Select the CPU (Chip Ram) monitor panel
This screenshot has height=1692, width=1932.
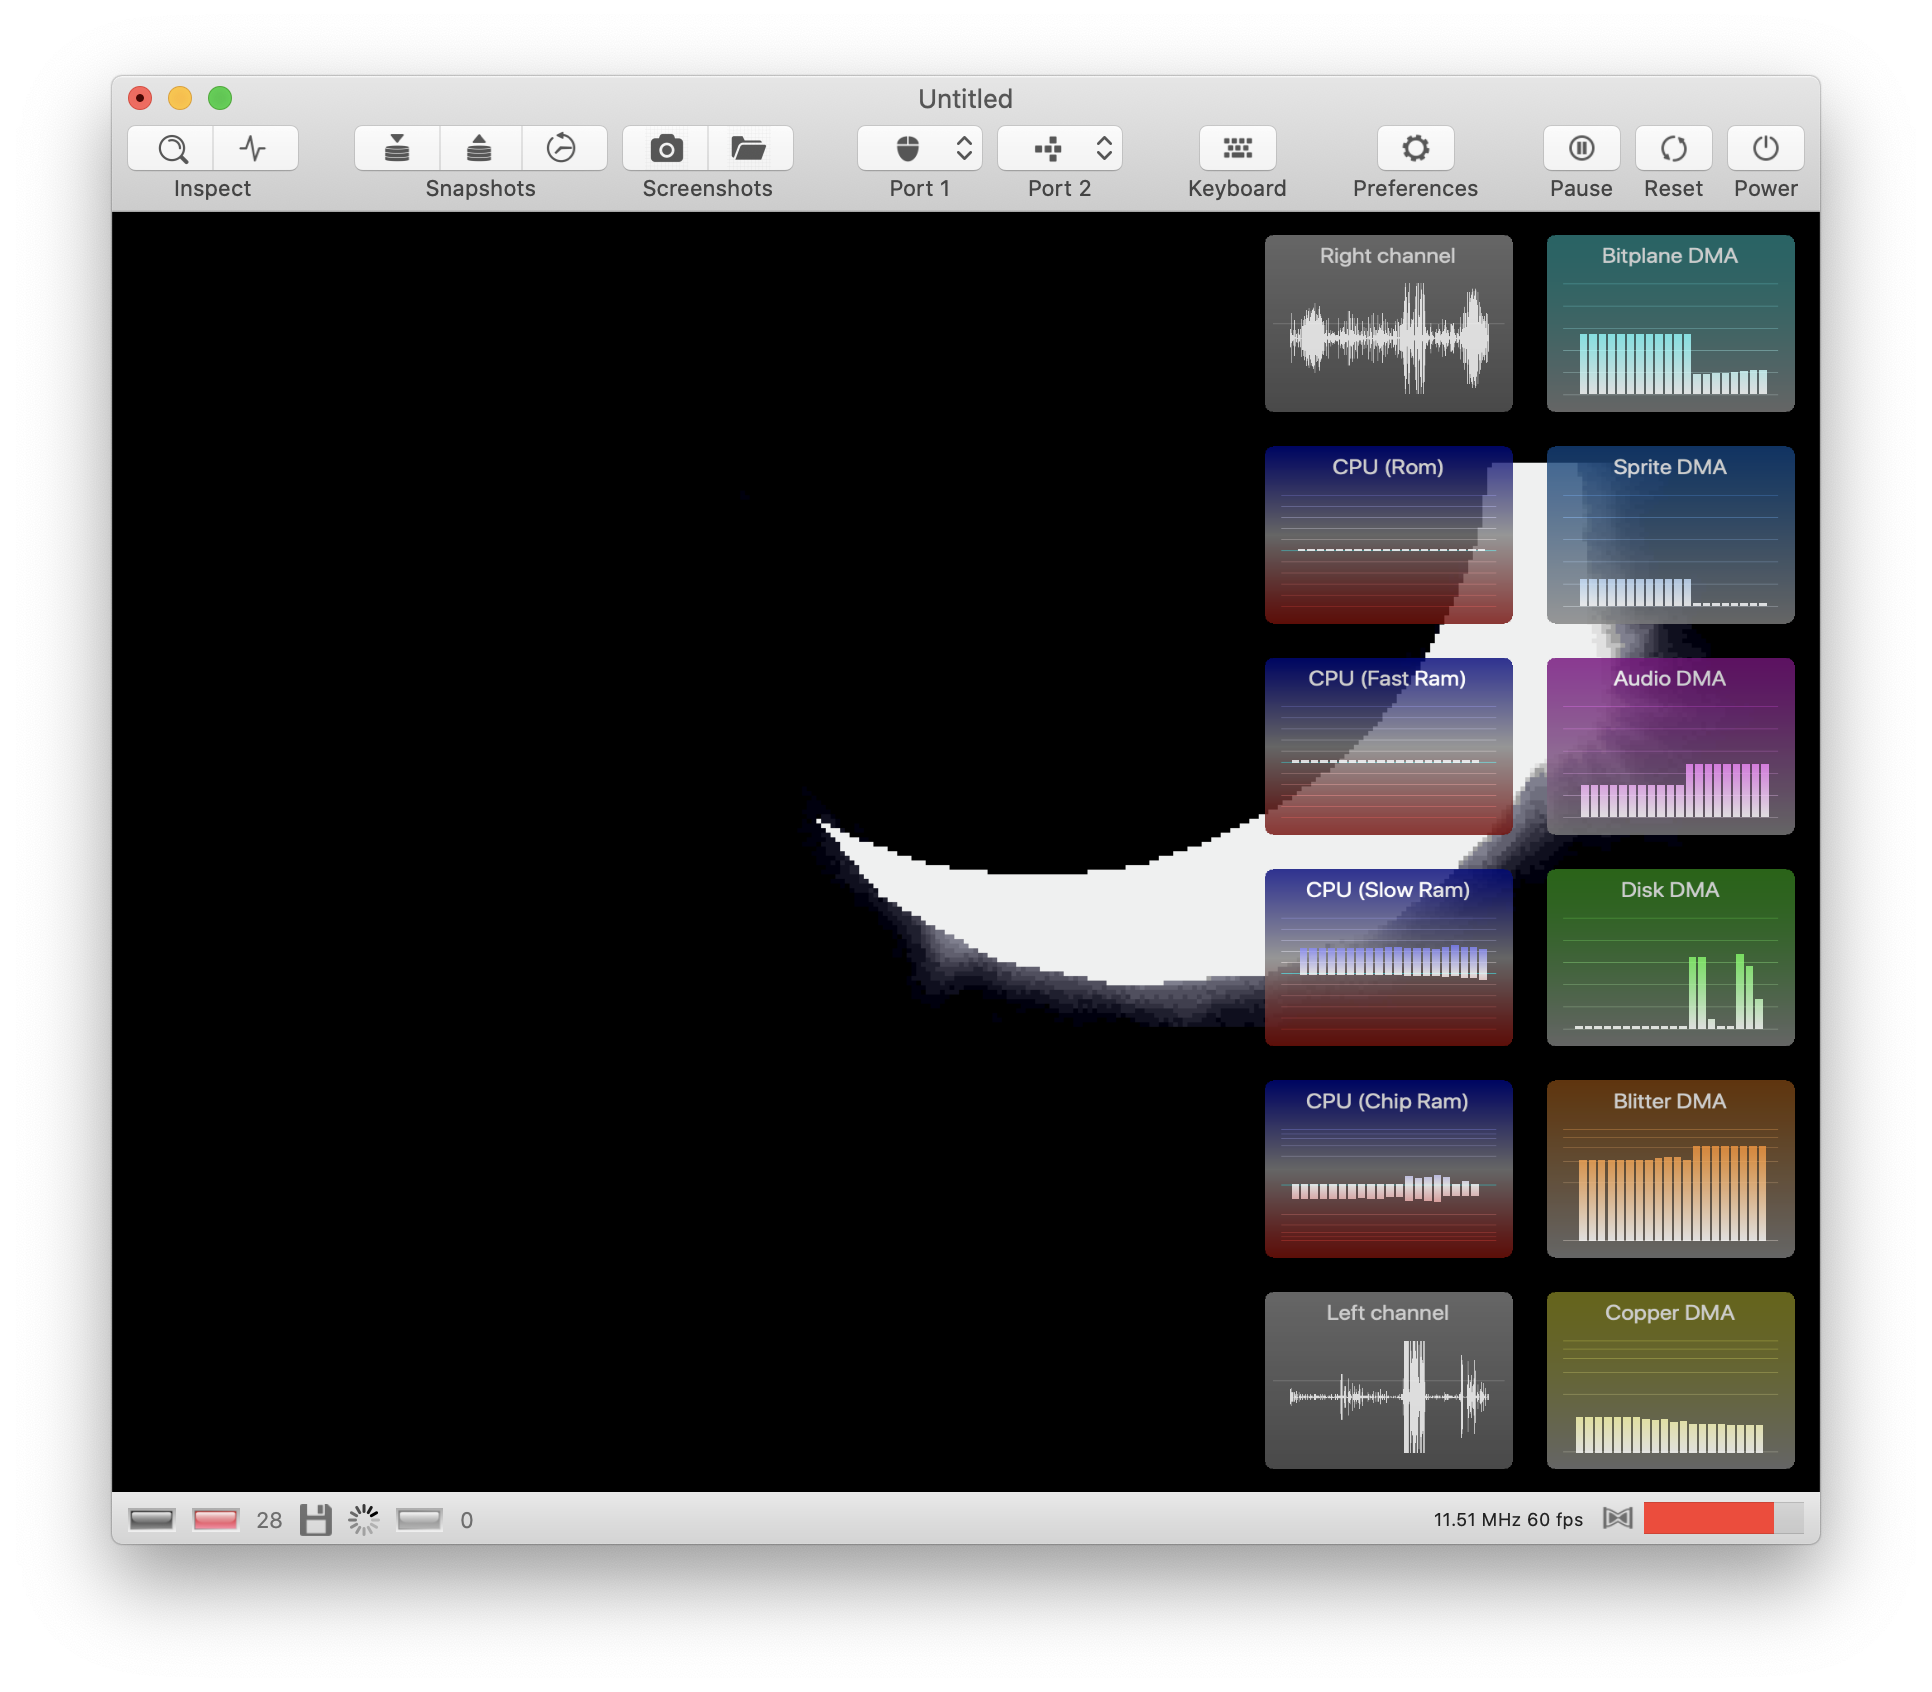pos(1388,1169)
